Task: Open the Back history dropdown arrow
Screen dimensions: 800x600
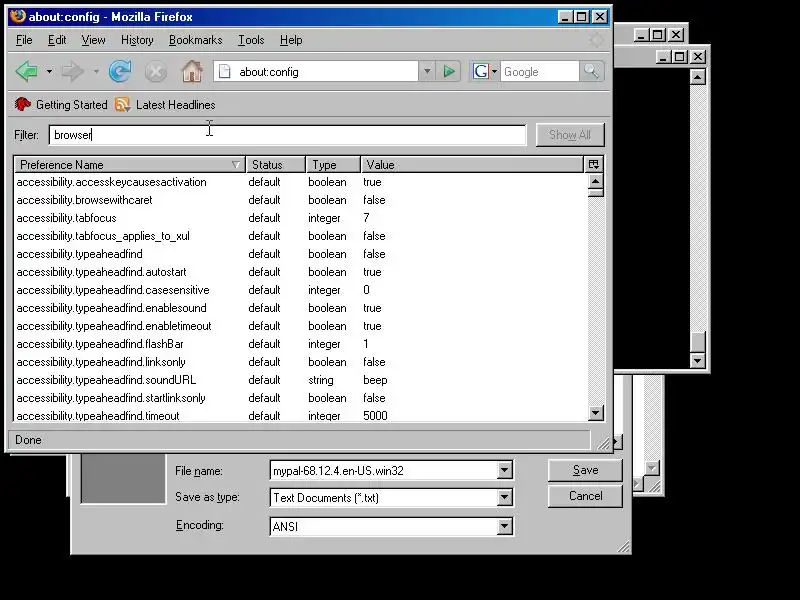Action: pos(49,71)
